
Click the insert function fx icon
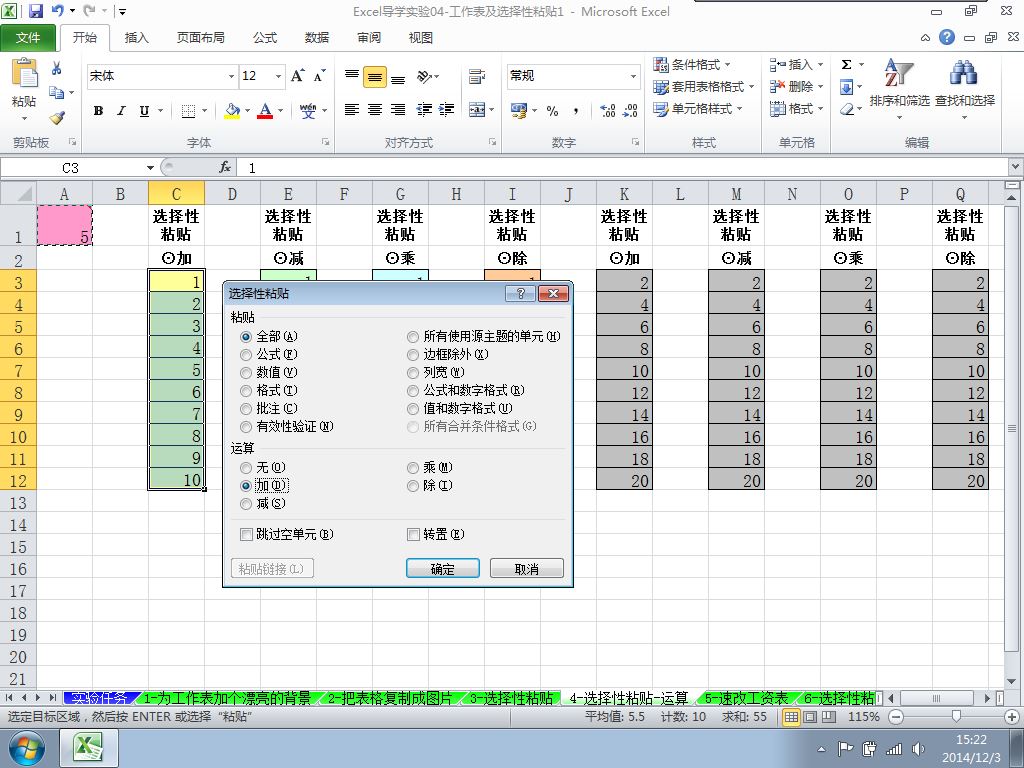(x=225, y=168)
